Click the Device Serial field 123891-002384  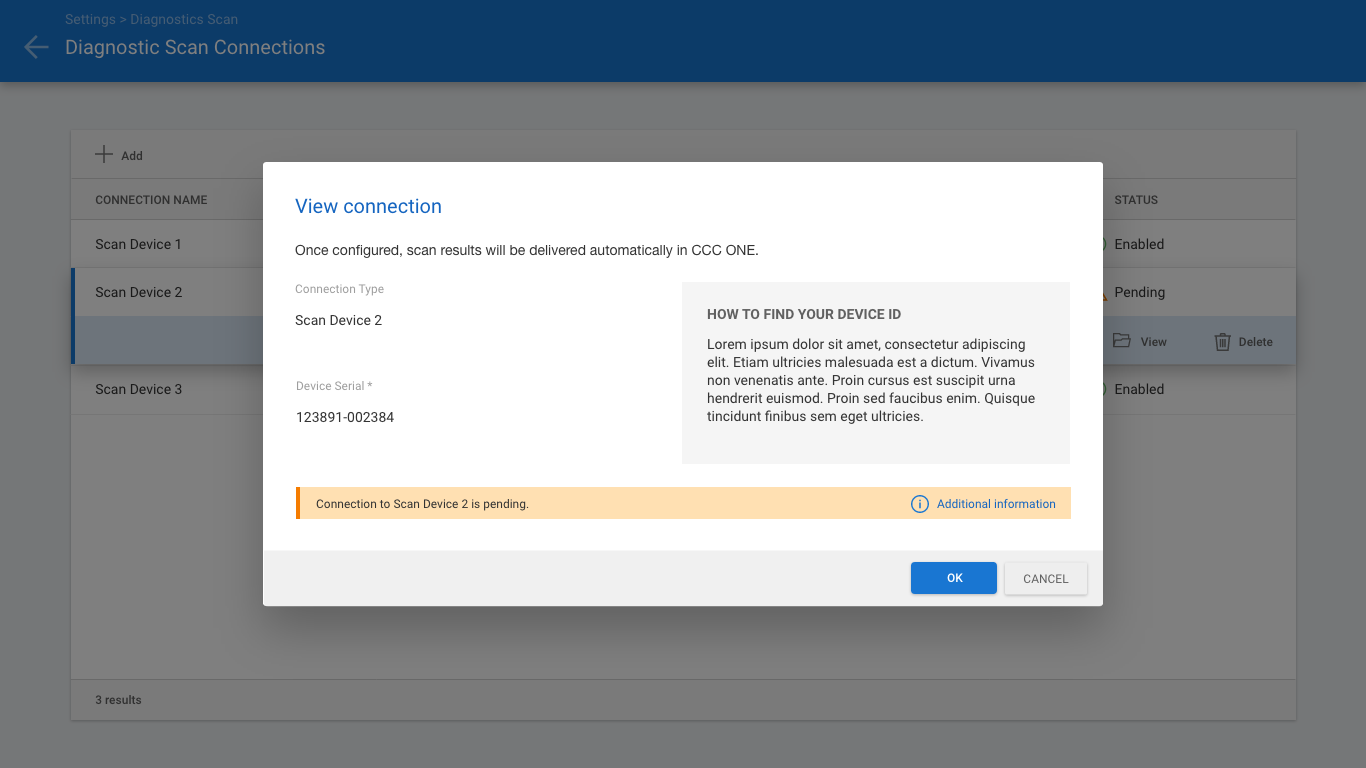pos(345,417)
